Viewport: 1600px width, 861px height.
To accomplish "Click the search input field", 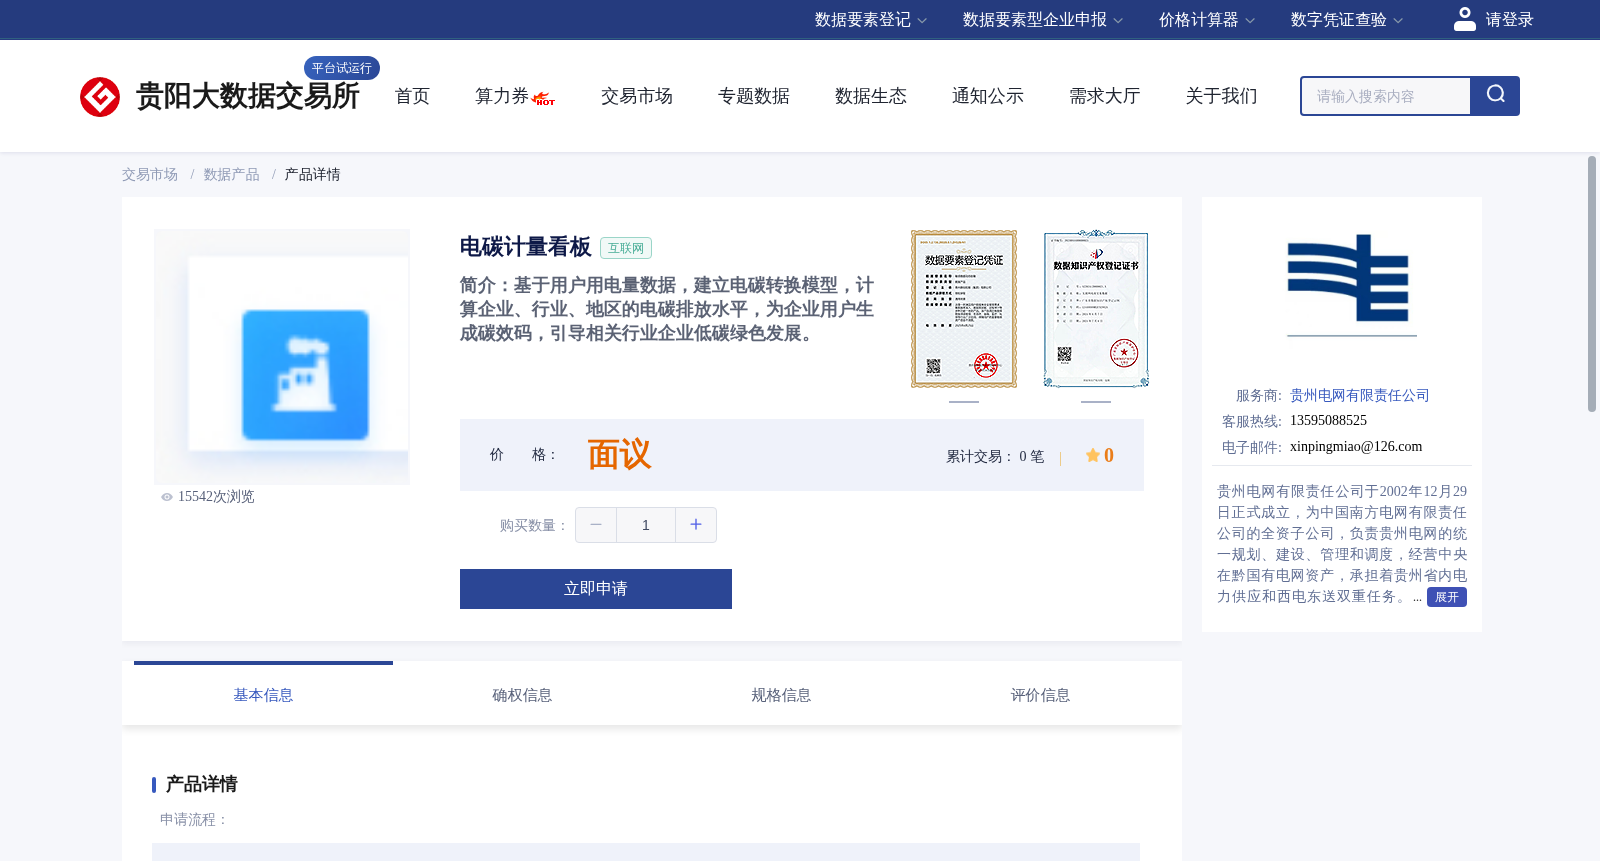I will pos(1386,96).
